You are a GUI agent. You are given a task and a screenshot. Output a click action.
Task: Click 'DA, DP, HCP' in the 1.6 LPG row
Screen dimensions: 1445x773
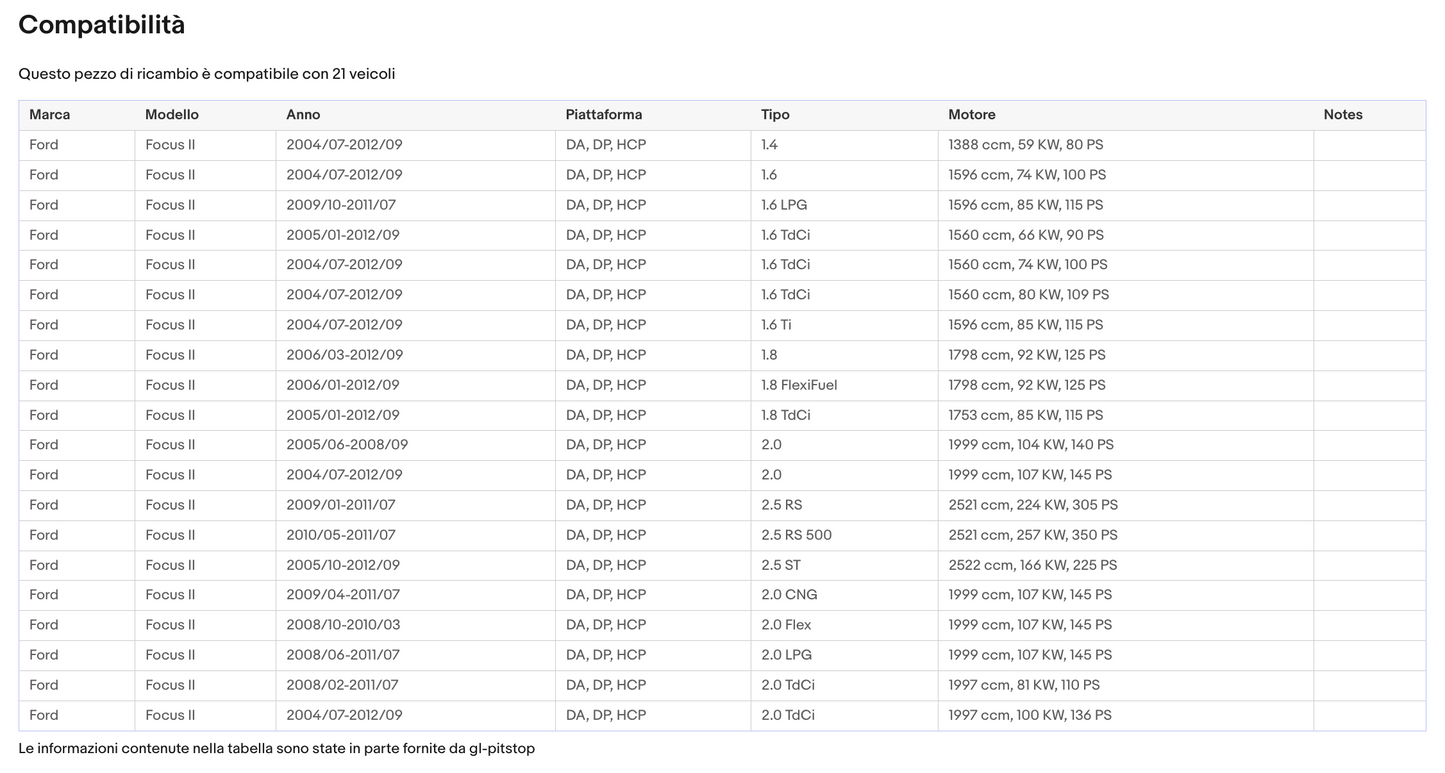(x=606, y=205)
